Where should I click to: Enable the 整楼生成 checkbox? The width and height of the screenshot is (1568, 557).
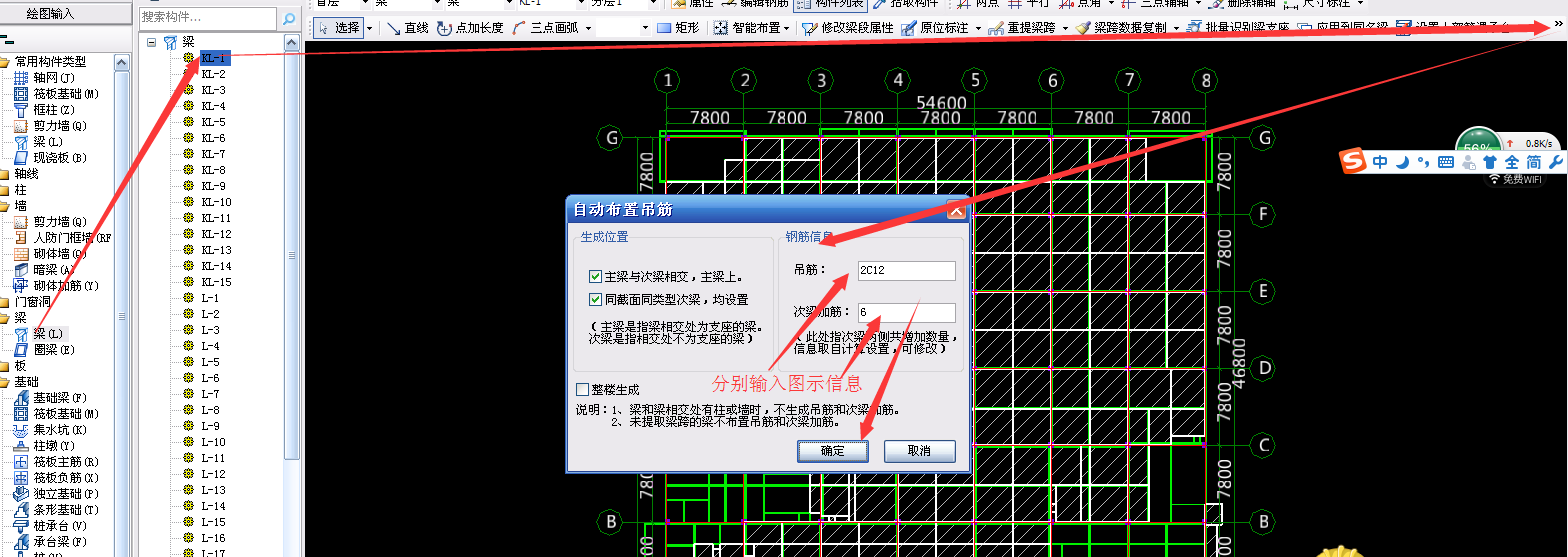583,390
